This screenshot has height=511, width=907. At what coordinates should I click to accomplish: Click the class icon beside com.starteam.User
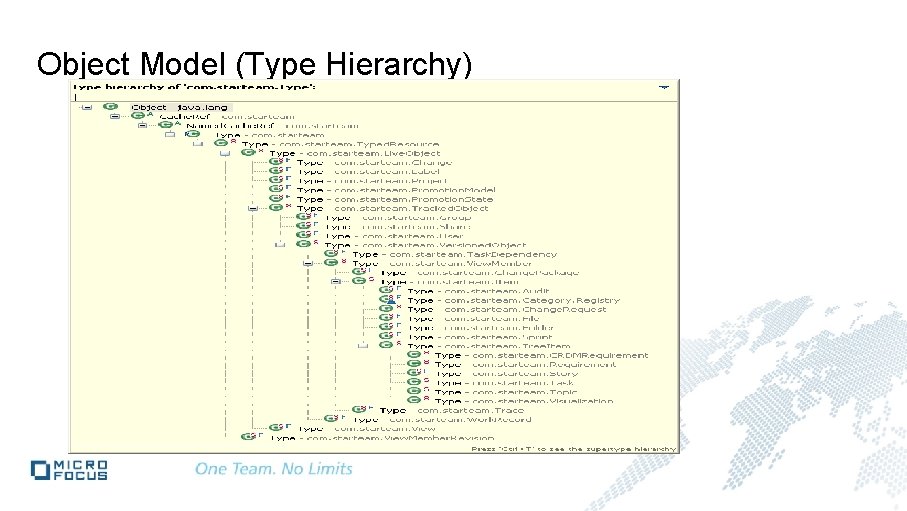click(304, 235)
